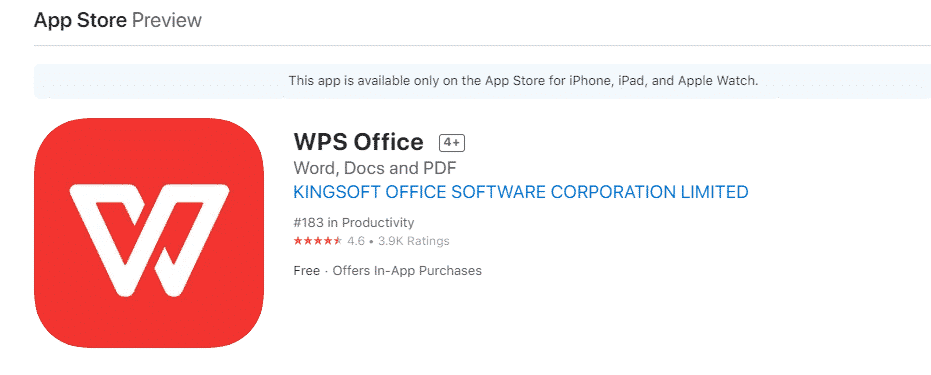Click the Preview label in the header
This screenshot has width=931, height=375.
coord(167,20)
